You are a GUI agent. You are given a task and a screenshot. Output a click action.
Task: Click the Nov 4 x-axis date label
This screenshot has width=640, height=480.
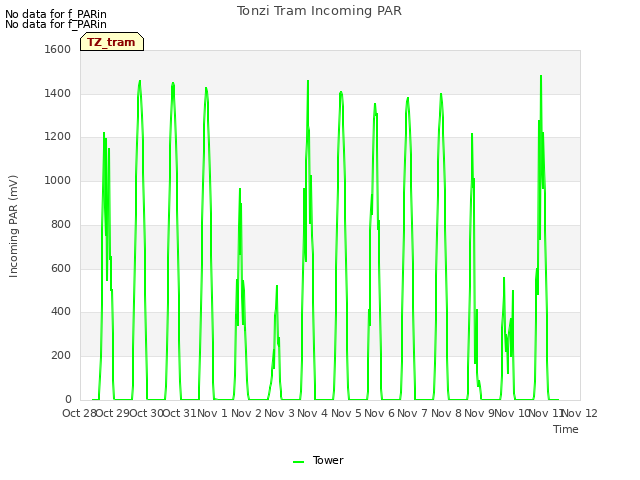[312, 413]
